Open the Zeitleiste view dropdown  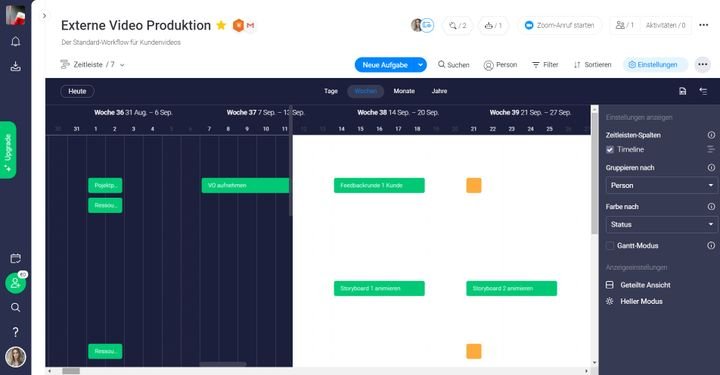point(93,65)
